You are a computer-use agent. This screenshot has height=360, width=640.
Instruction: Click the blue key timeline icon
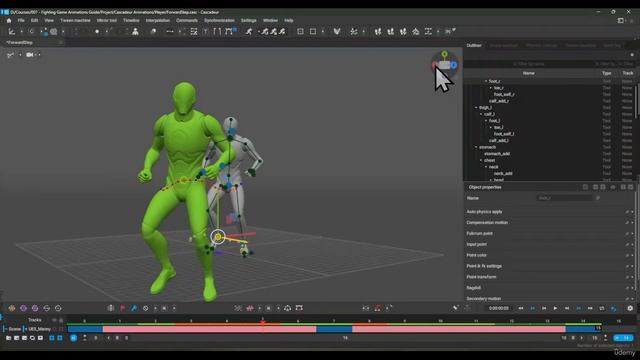(x=134, y=308)
